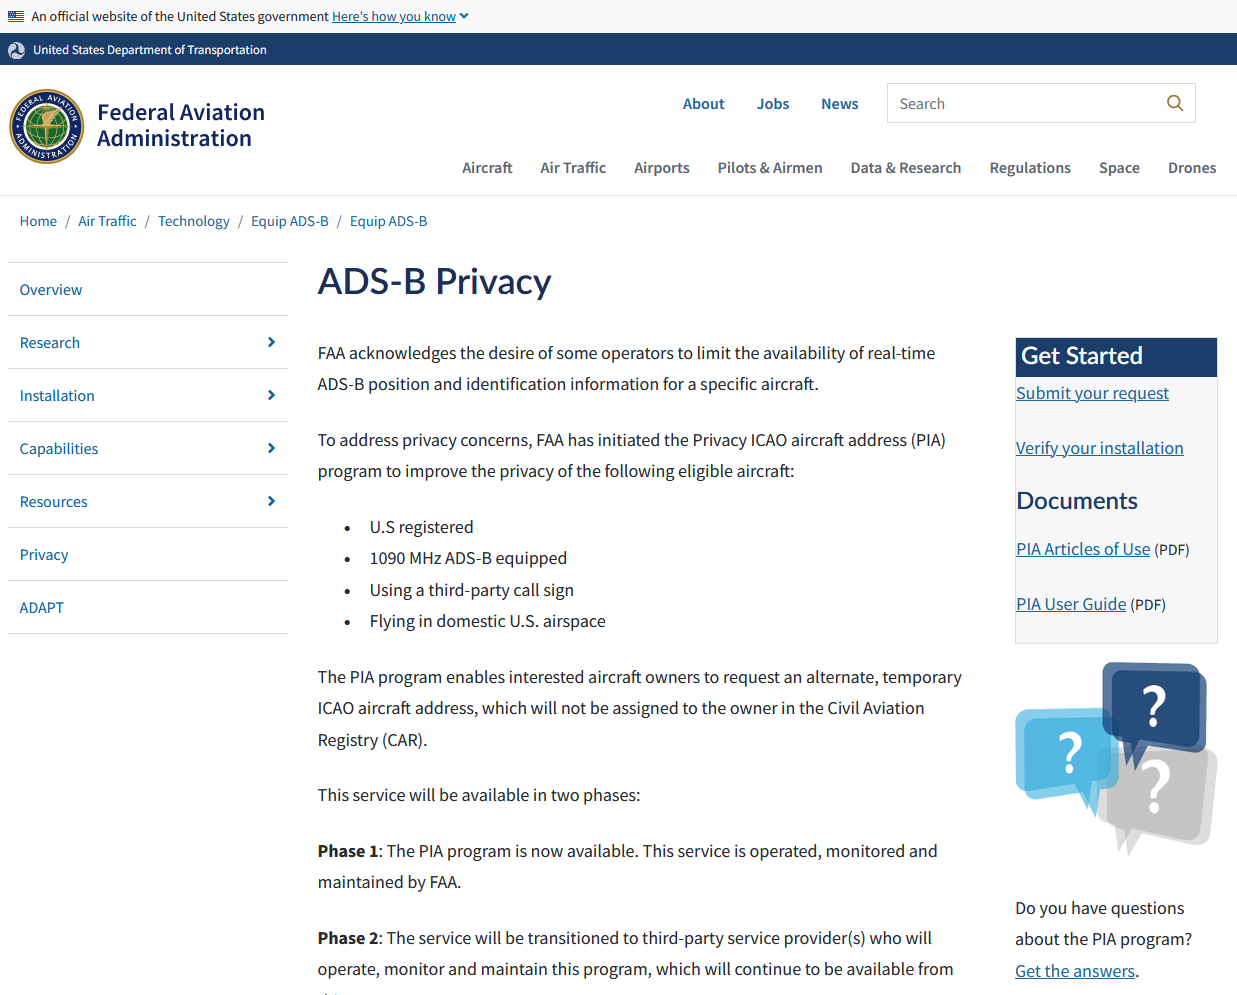Click "U.S registered" bullet text

tap(422, 527)
